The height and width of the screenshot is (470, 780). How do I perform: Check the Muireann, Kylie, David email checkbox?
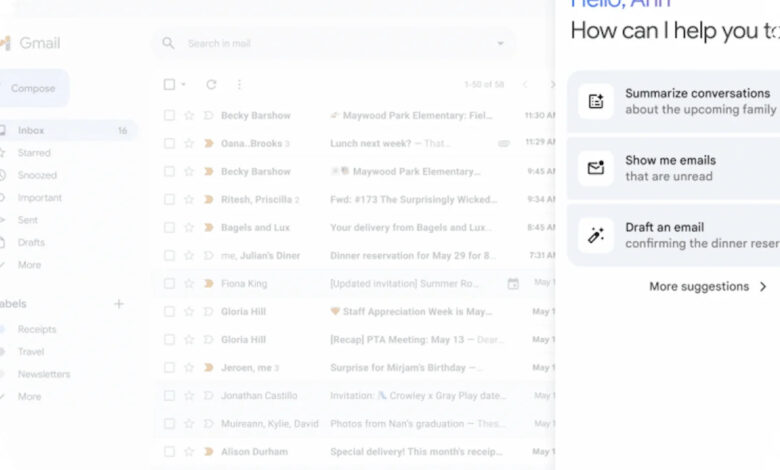tap(169, 424)
